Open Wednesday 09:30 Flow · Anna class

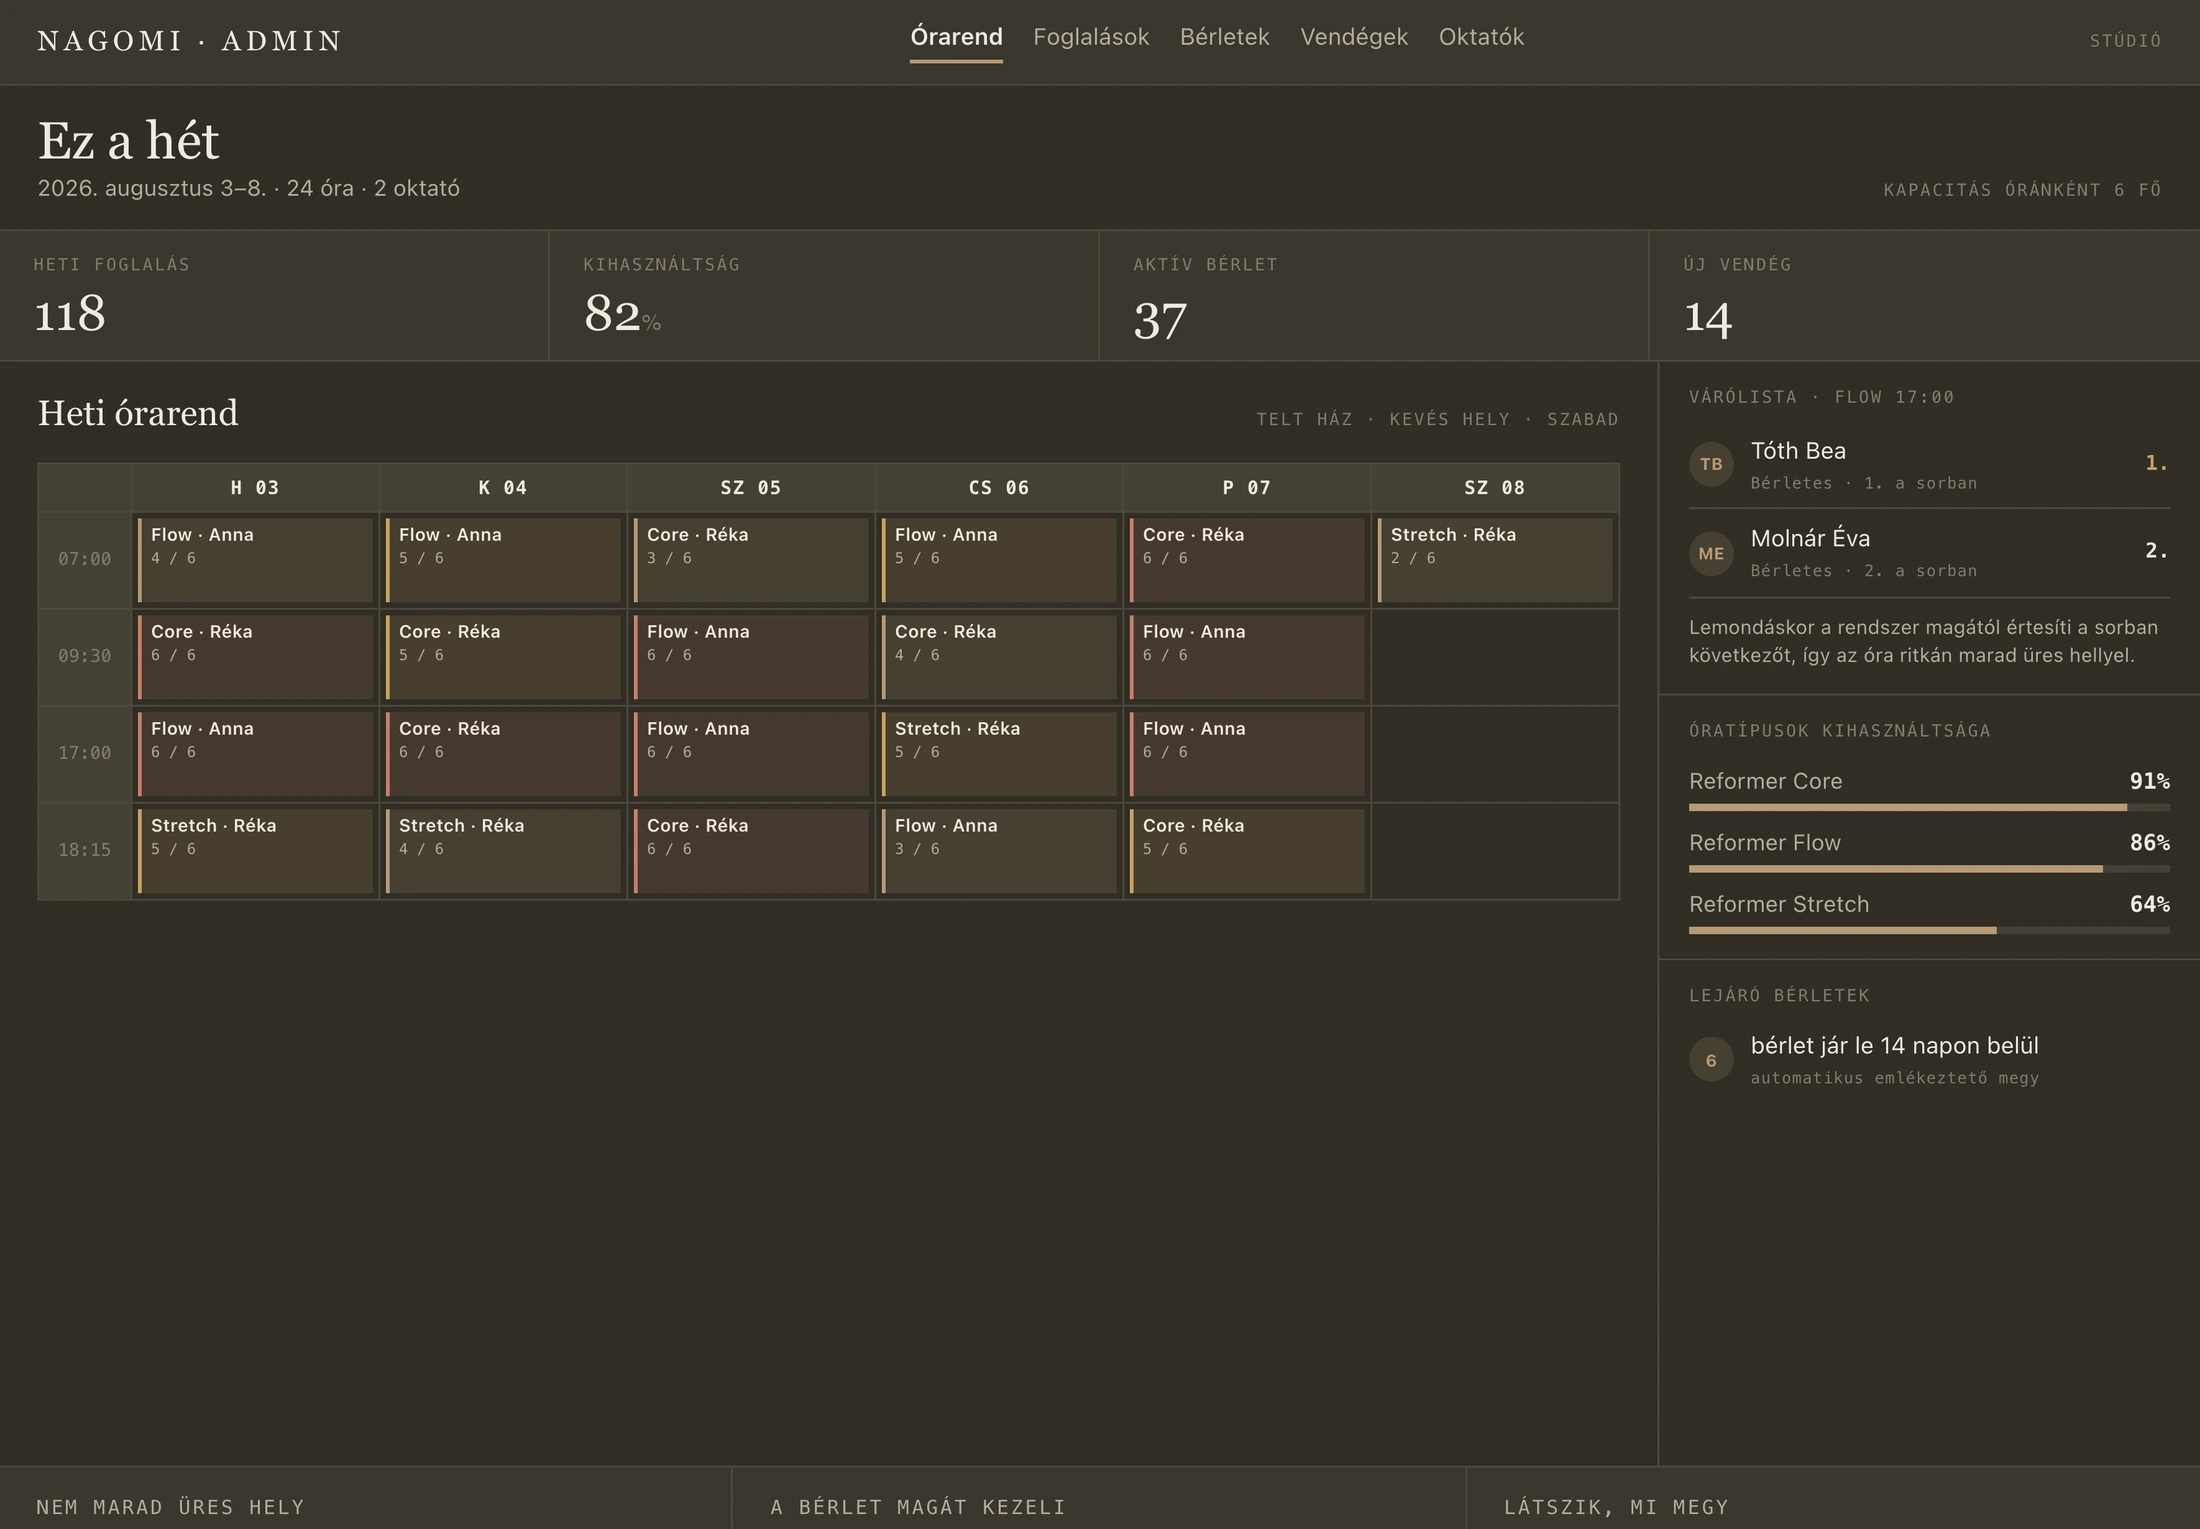coord(751,657)
